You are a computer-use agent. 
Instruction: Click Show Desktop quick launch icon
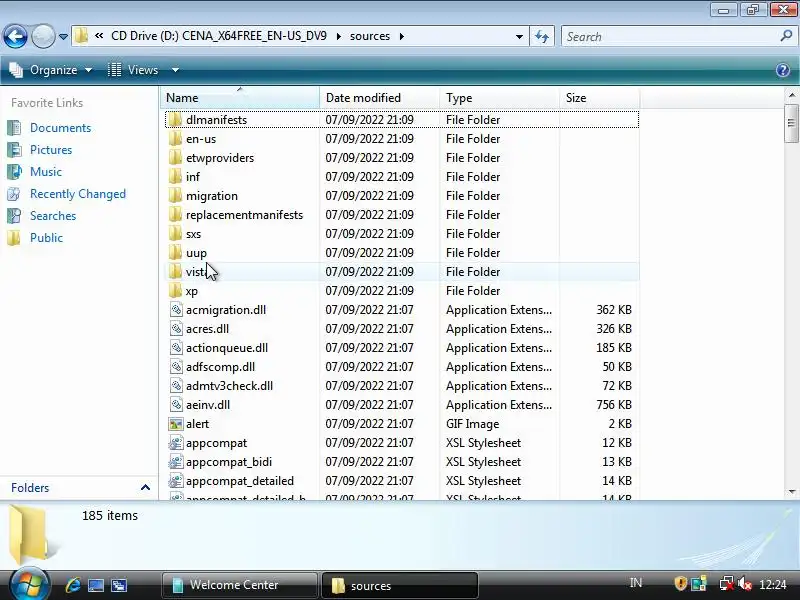point(95,585)
